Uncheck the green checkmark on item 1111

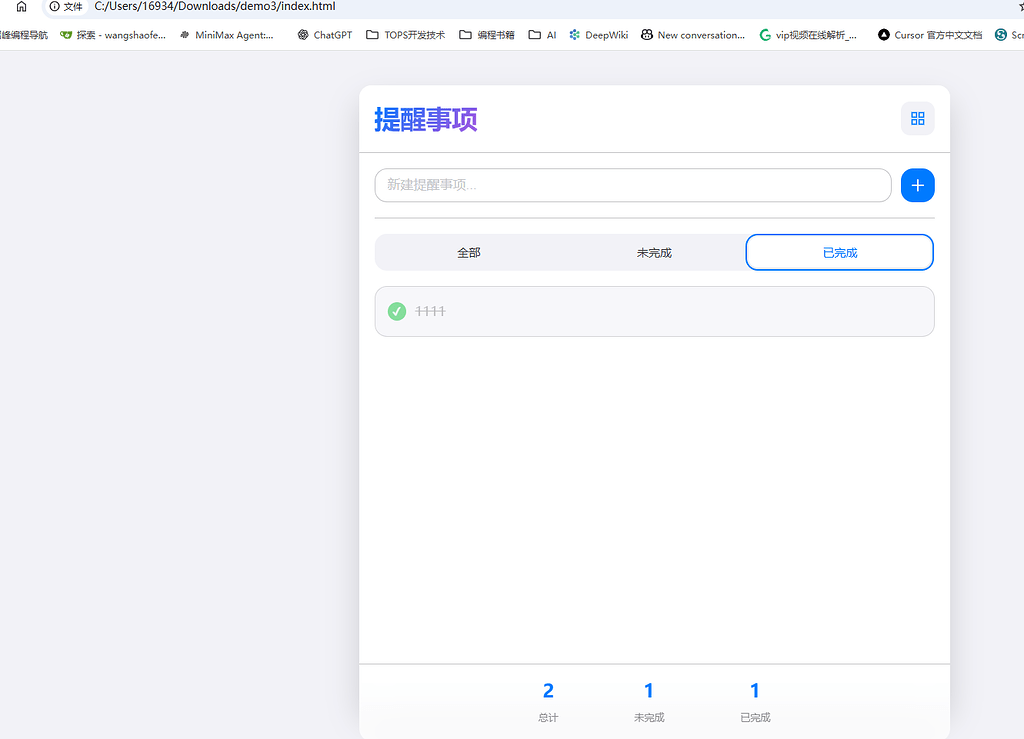coord(397,311)
